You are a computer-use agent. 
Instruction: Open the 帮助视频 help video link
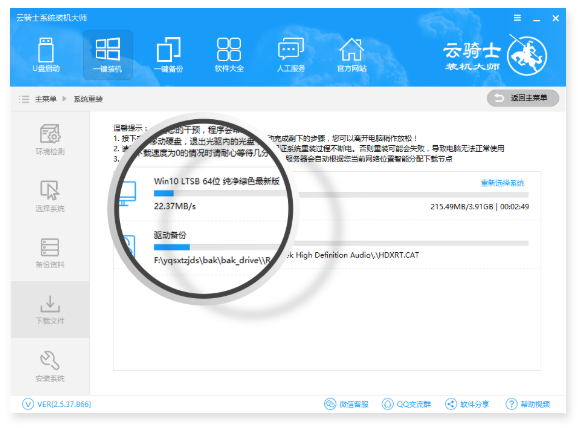pos(535,404)
